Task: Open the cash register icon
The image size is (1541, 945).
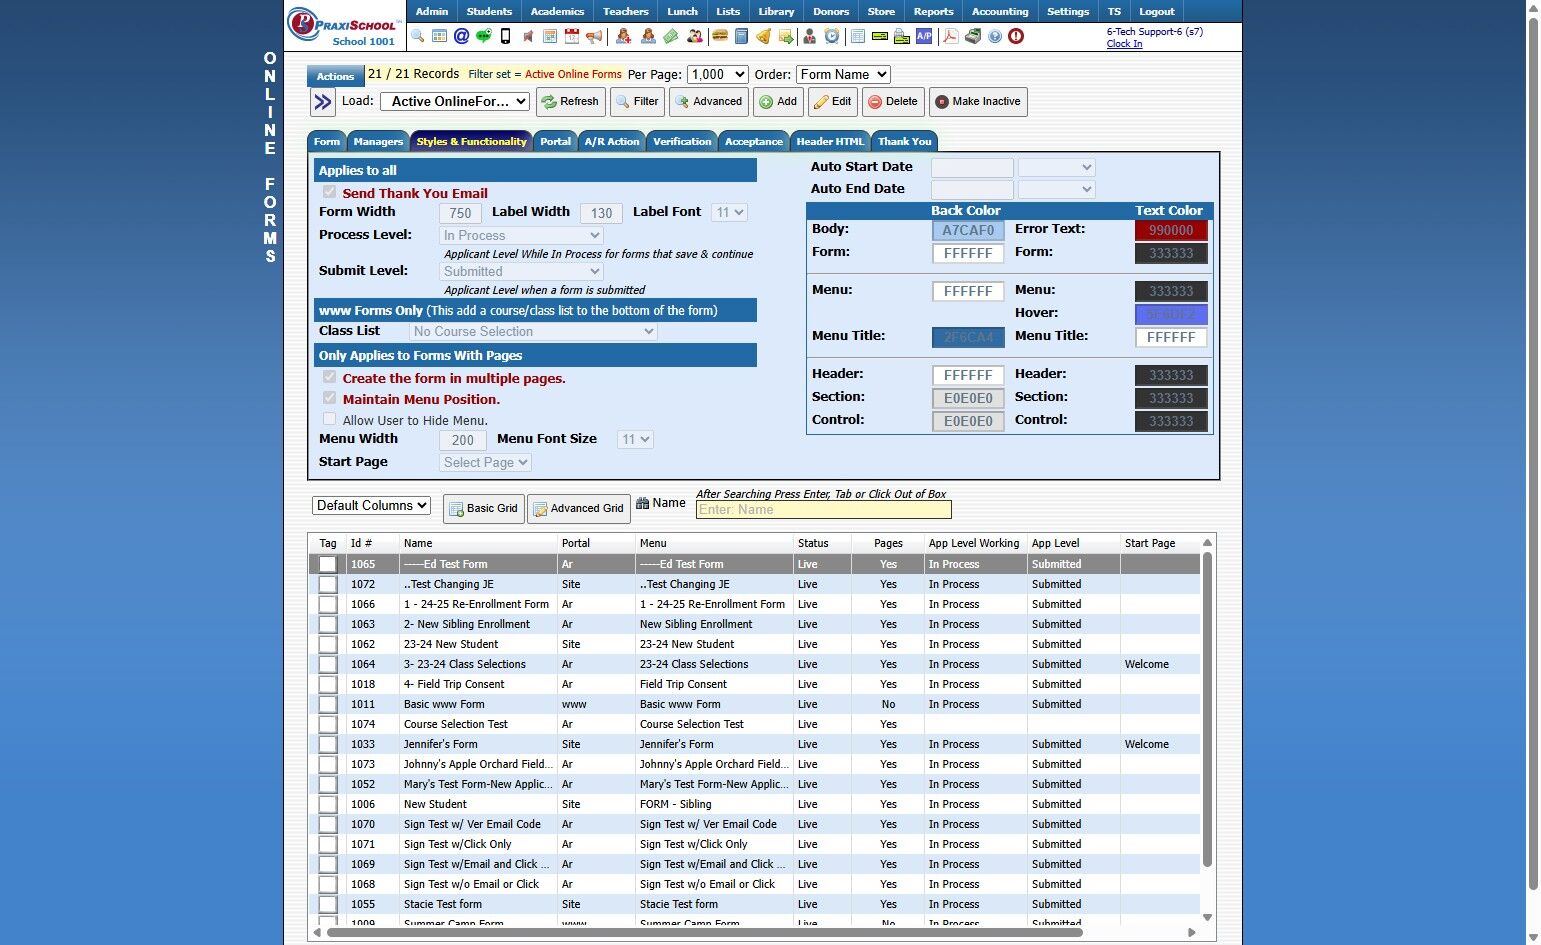Action: click(973, 37)
